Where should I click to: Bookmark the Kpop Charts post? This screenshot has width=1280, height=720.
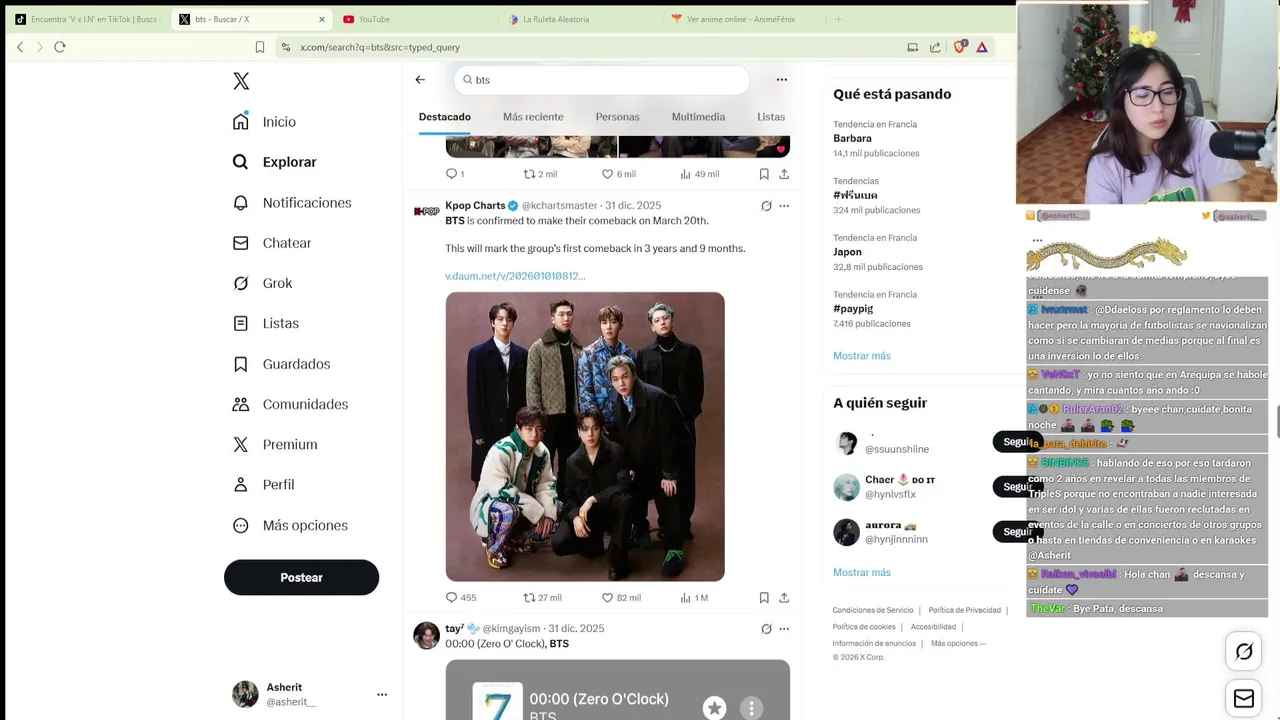764,598
